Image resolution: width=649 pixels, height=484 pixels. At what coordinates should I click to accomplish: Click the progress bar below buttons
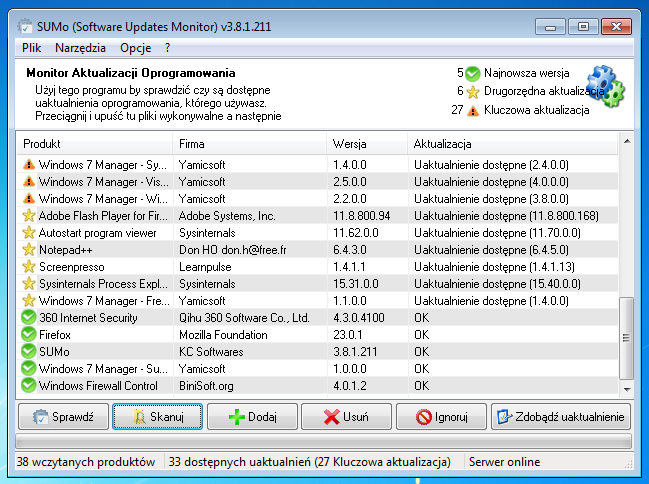tap(323, 441)
